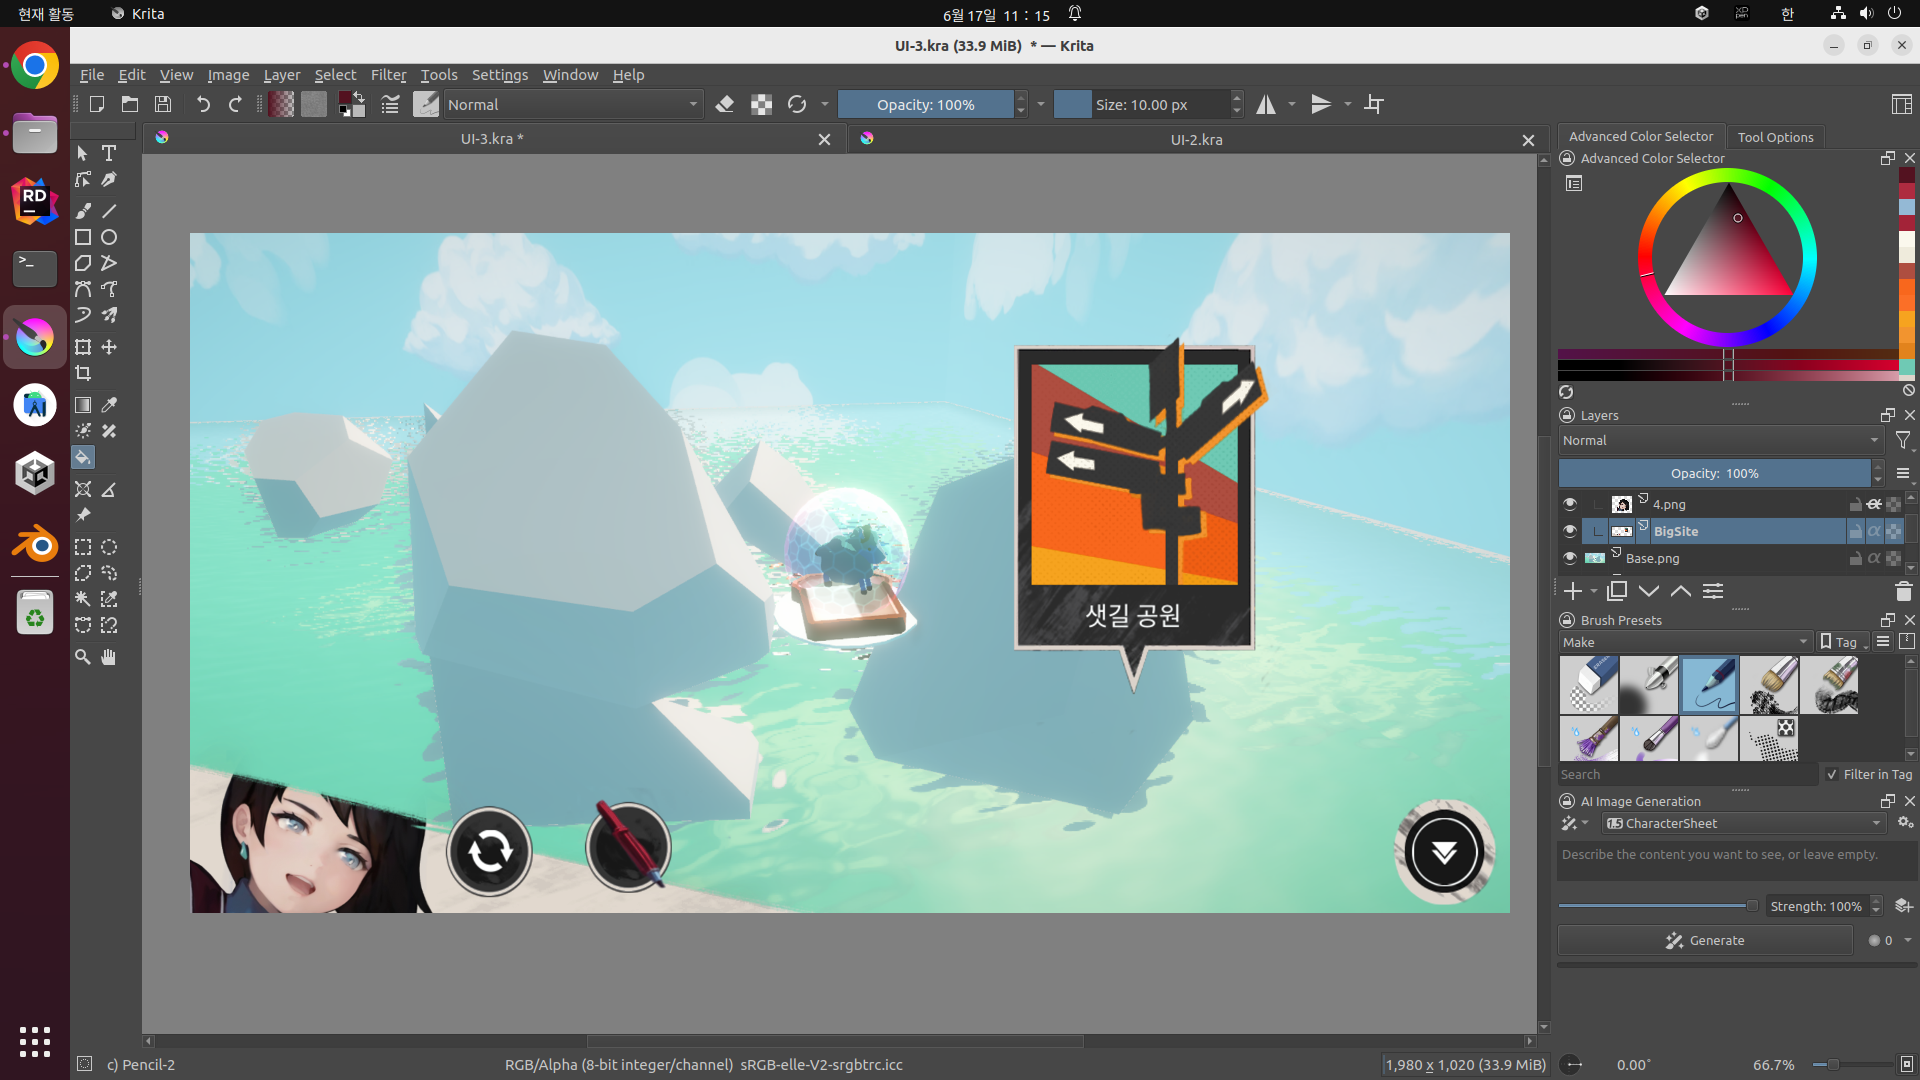The height and width of the screenshot is (1080, 1920).
Task: Select the Polygon tool
Action: tap(83, 263)
